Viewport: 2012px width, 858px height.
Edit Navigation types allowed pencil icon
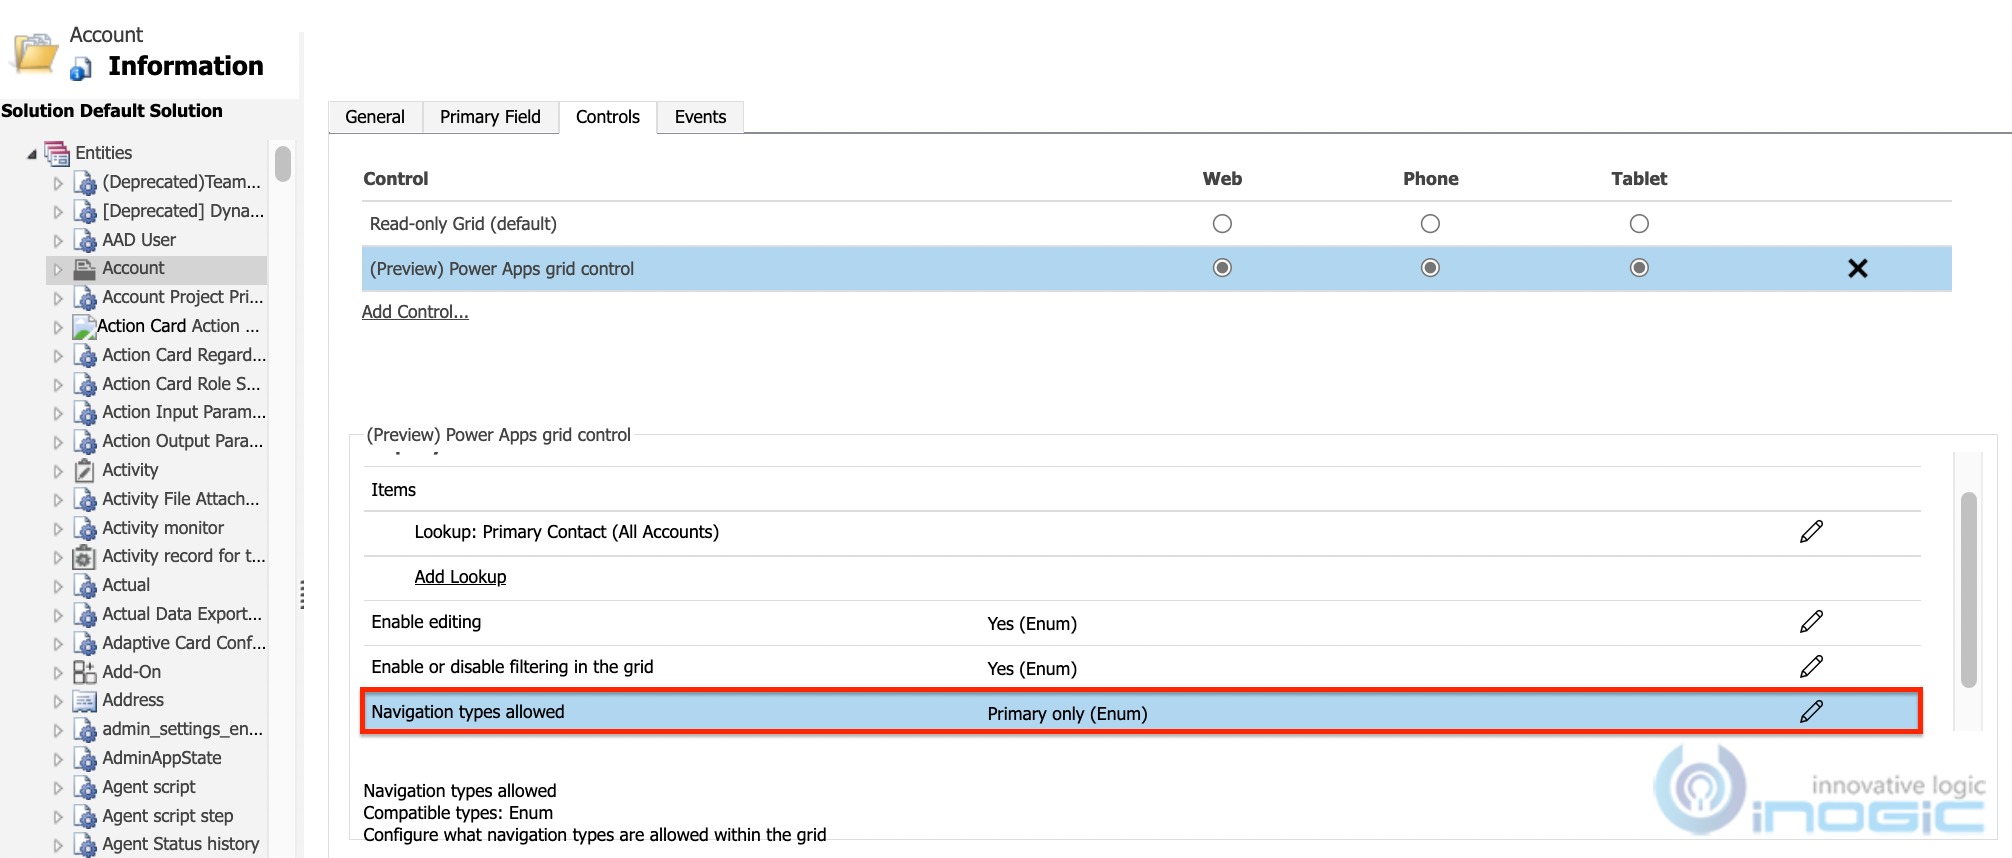pos(1811,712)
